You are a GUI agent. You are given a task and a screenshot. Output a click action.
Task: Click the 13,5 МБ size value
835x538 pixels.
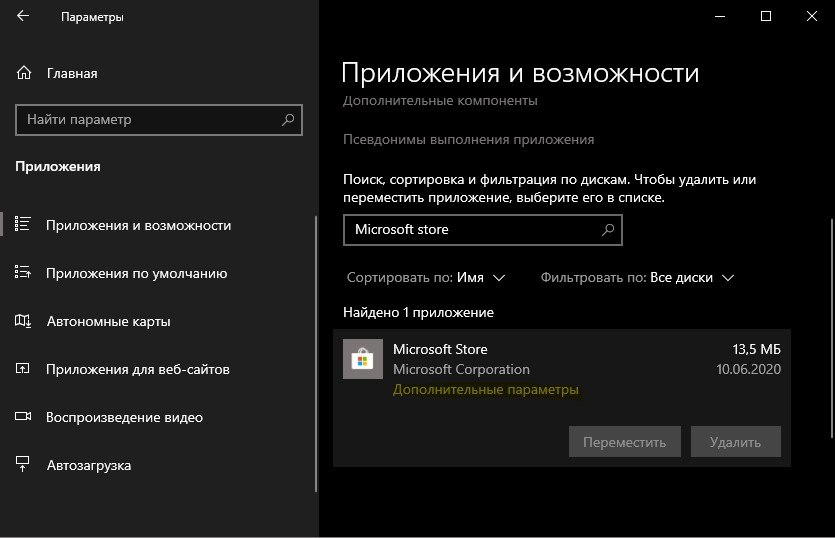756,349
